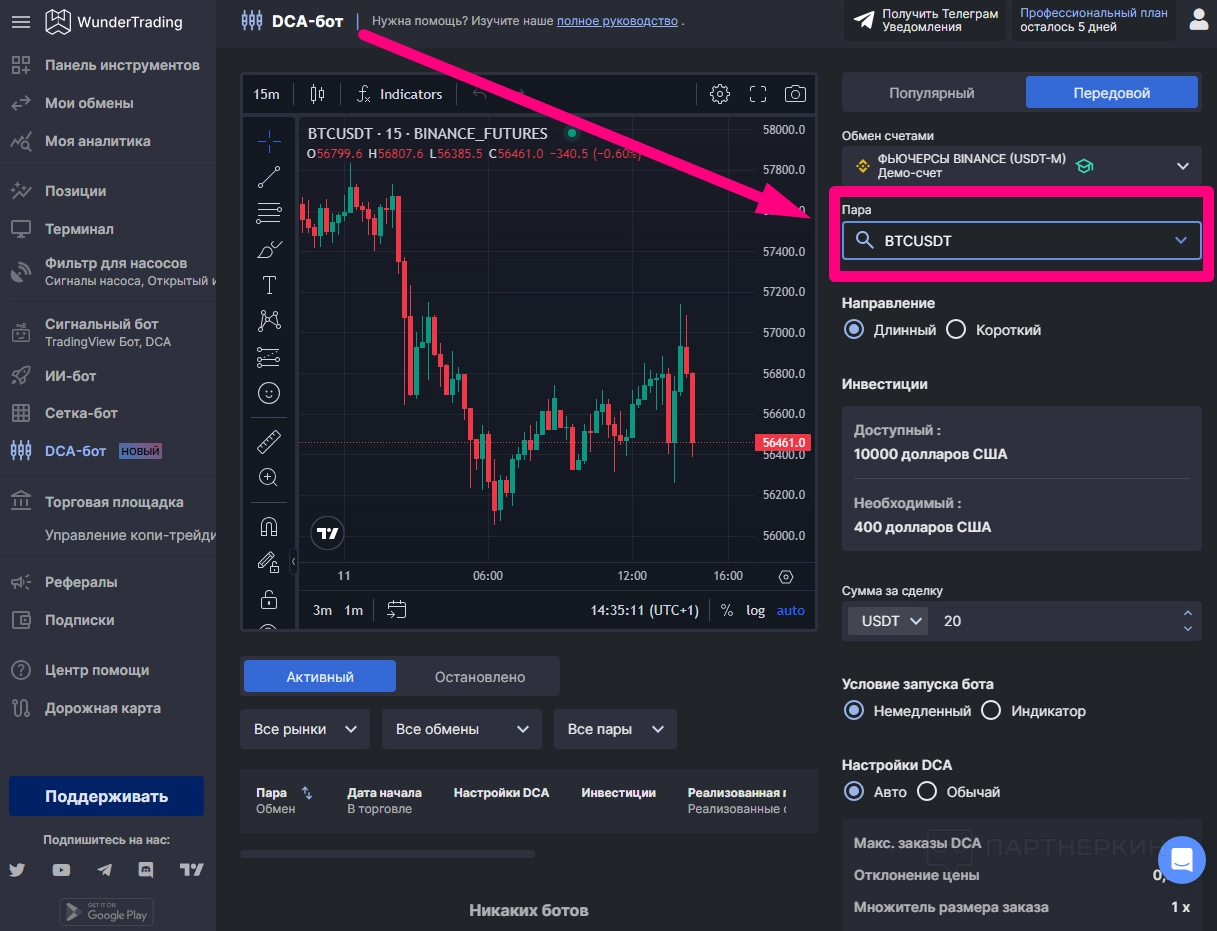This screenshot has height=931, width=1217.
Task: Switch the chart to fullscreen
Action: click(x=758, y=94)
